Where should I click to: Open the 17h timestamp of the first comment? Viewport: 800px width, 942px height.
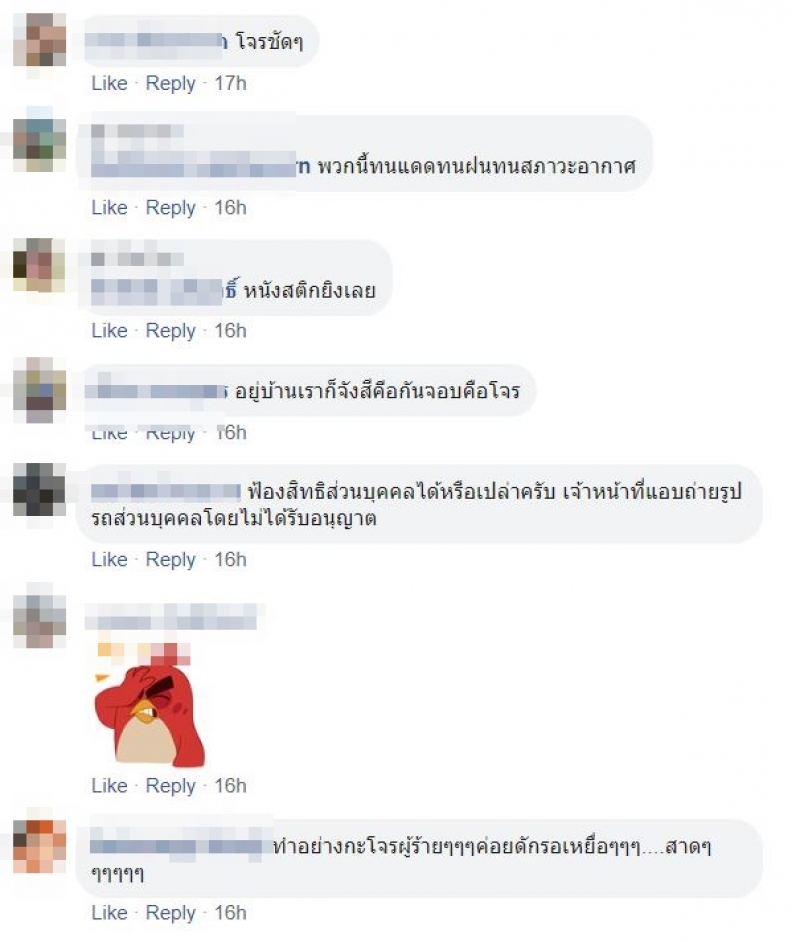pos(231,83)
